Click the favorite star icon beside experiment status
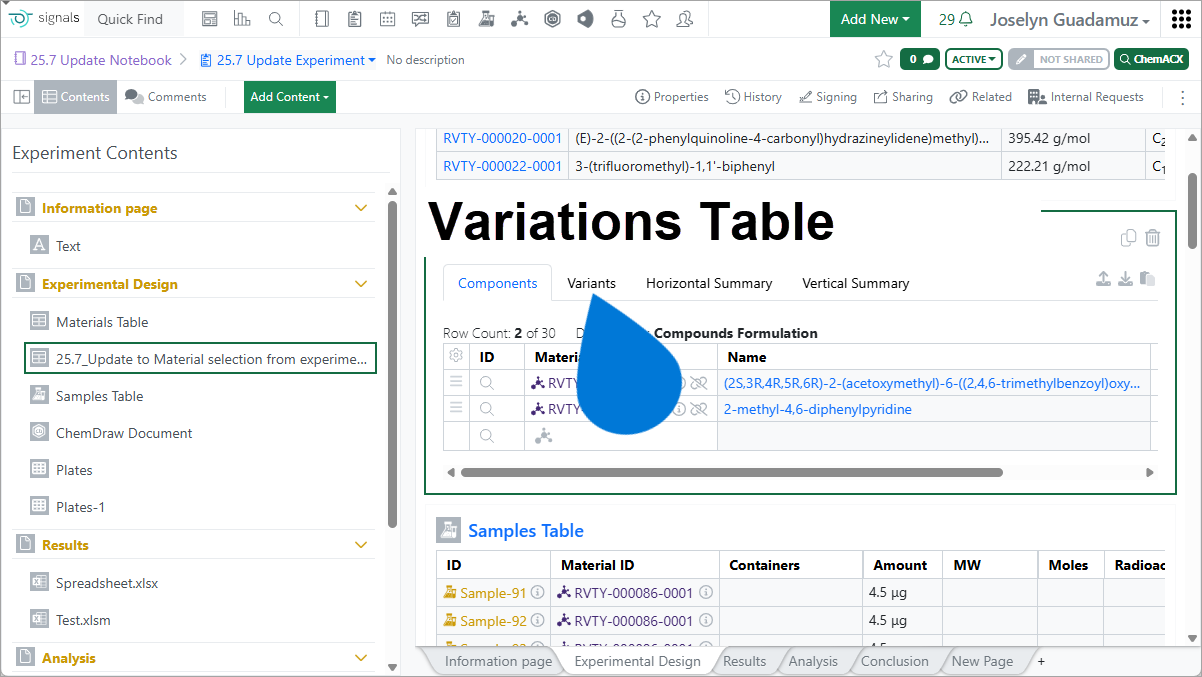The height and width of the screenshot is (677, 1202). pyautogui.click(x=883, y=60)
